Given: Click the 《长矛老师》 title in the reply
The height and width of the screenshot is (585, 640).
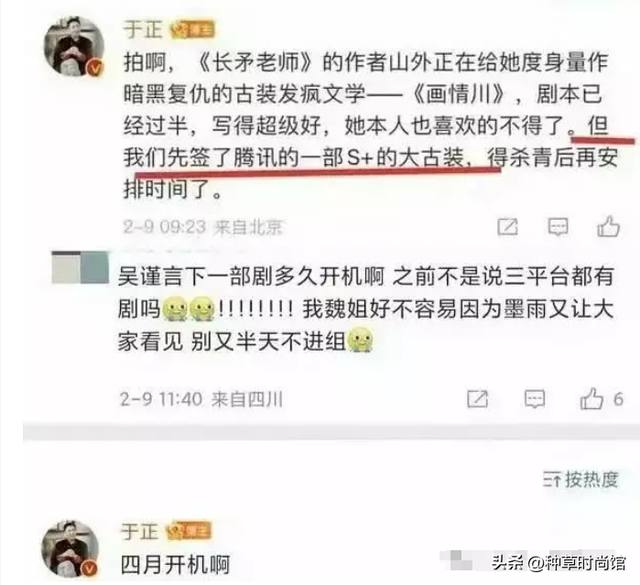Looking at the screenshot, I should [255, 63].
